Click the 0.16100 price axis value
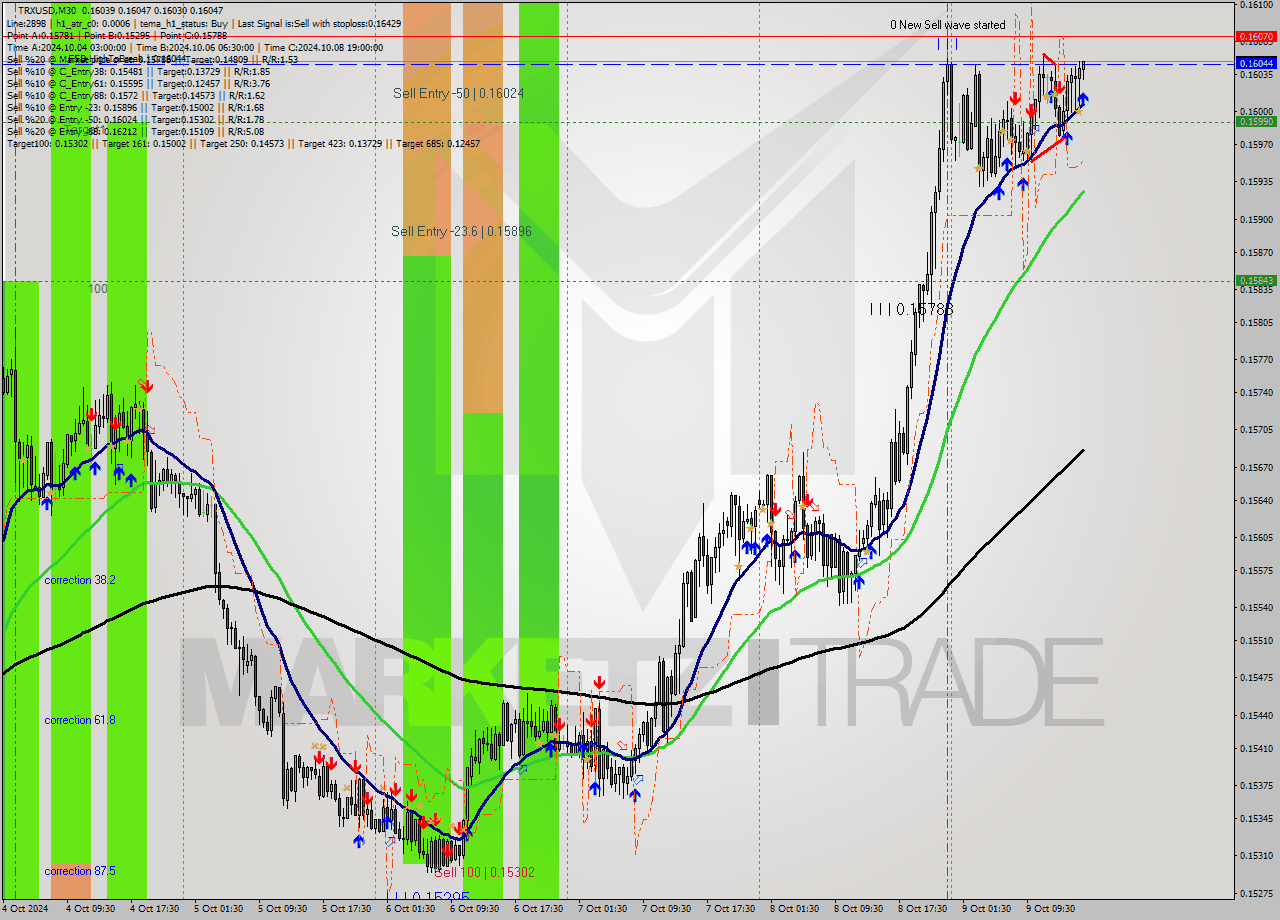This screenshot has width=1280, height=920. [1256, 5]
